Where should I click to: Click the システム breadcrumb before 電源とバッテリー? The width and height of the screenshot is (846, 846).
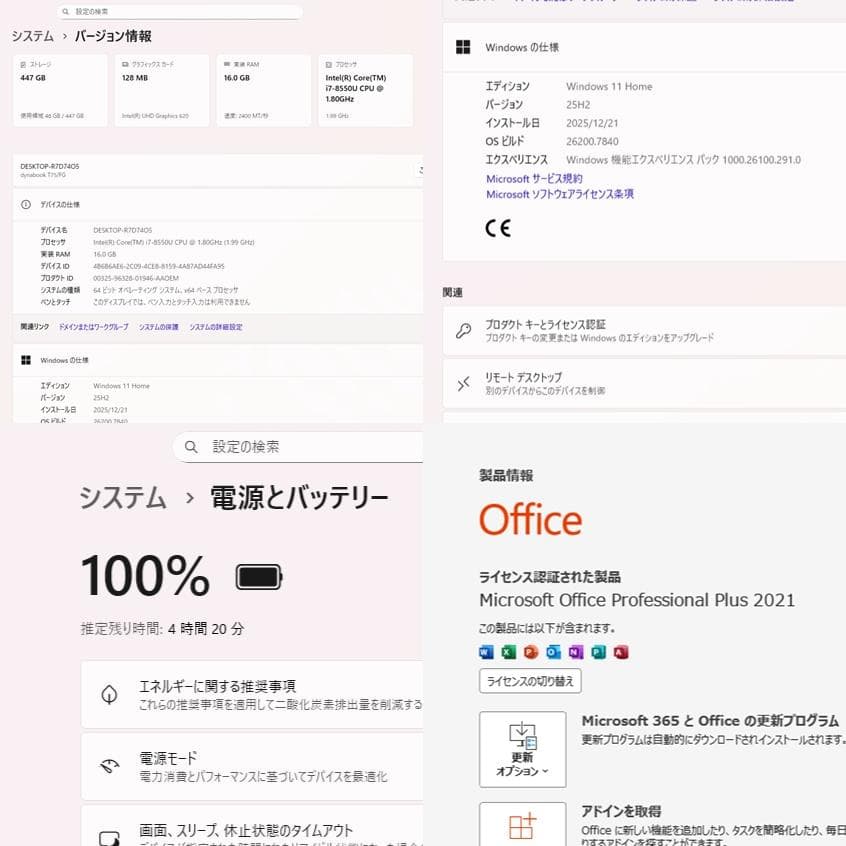pyautogui.click(x=123, y=497)
